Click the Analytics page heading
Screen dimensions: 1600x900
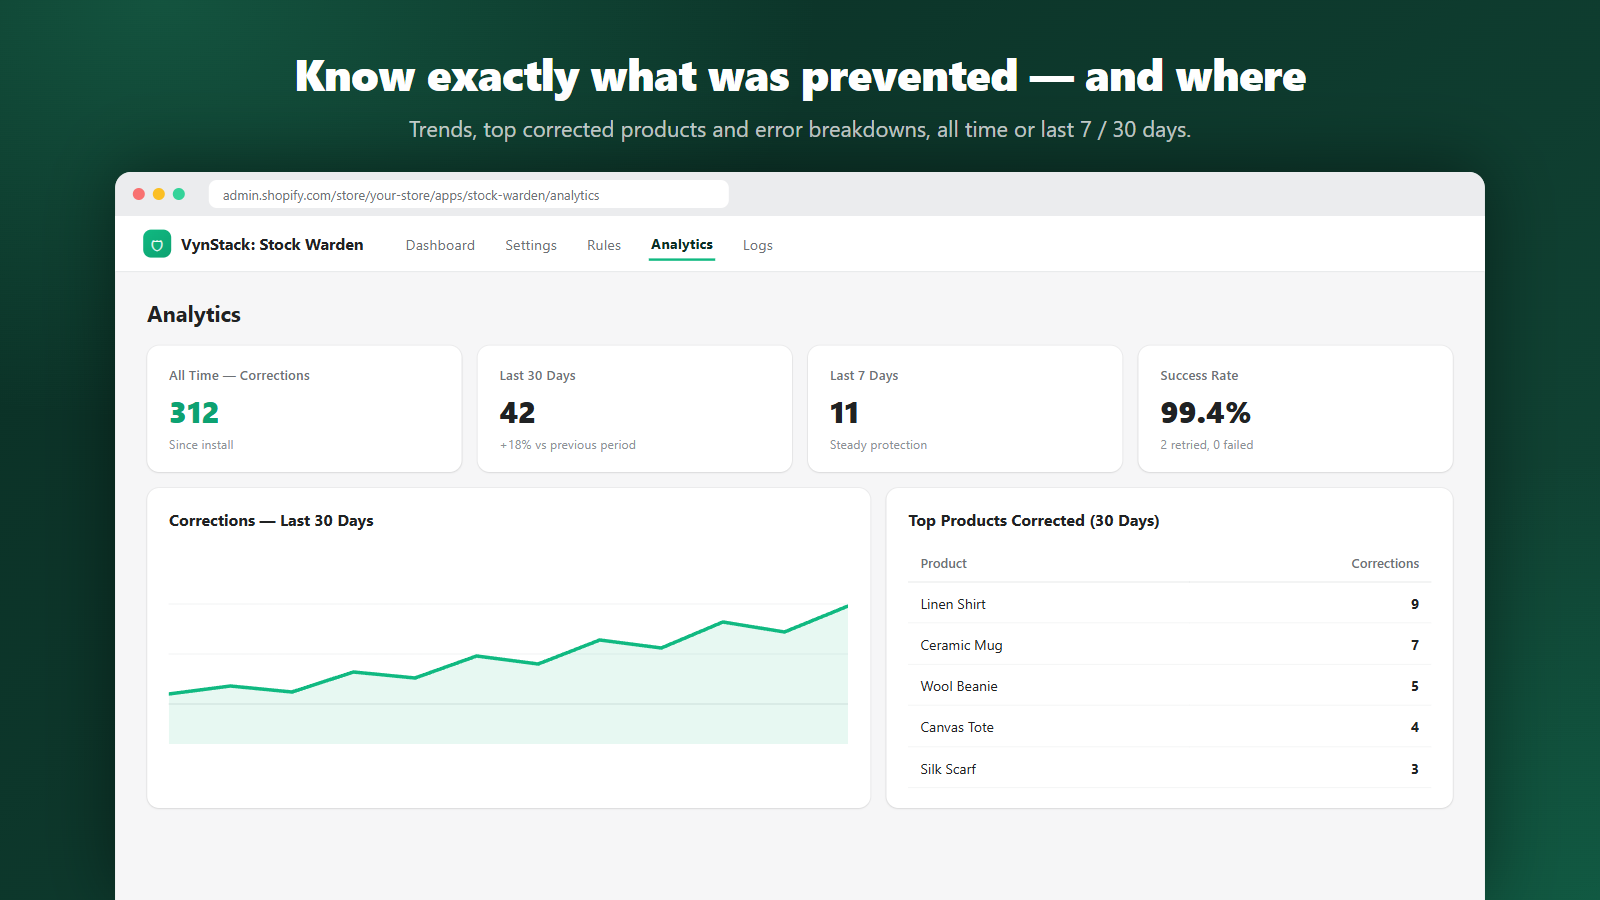(x=194, y=314)
